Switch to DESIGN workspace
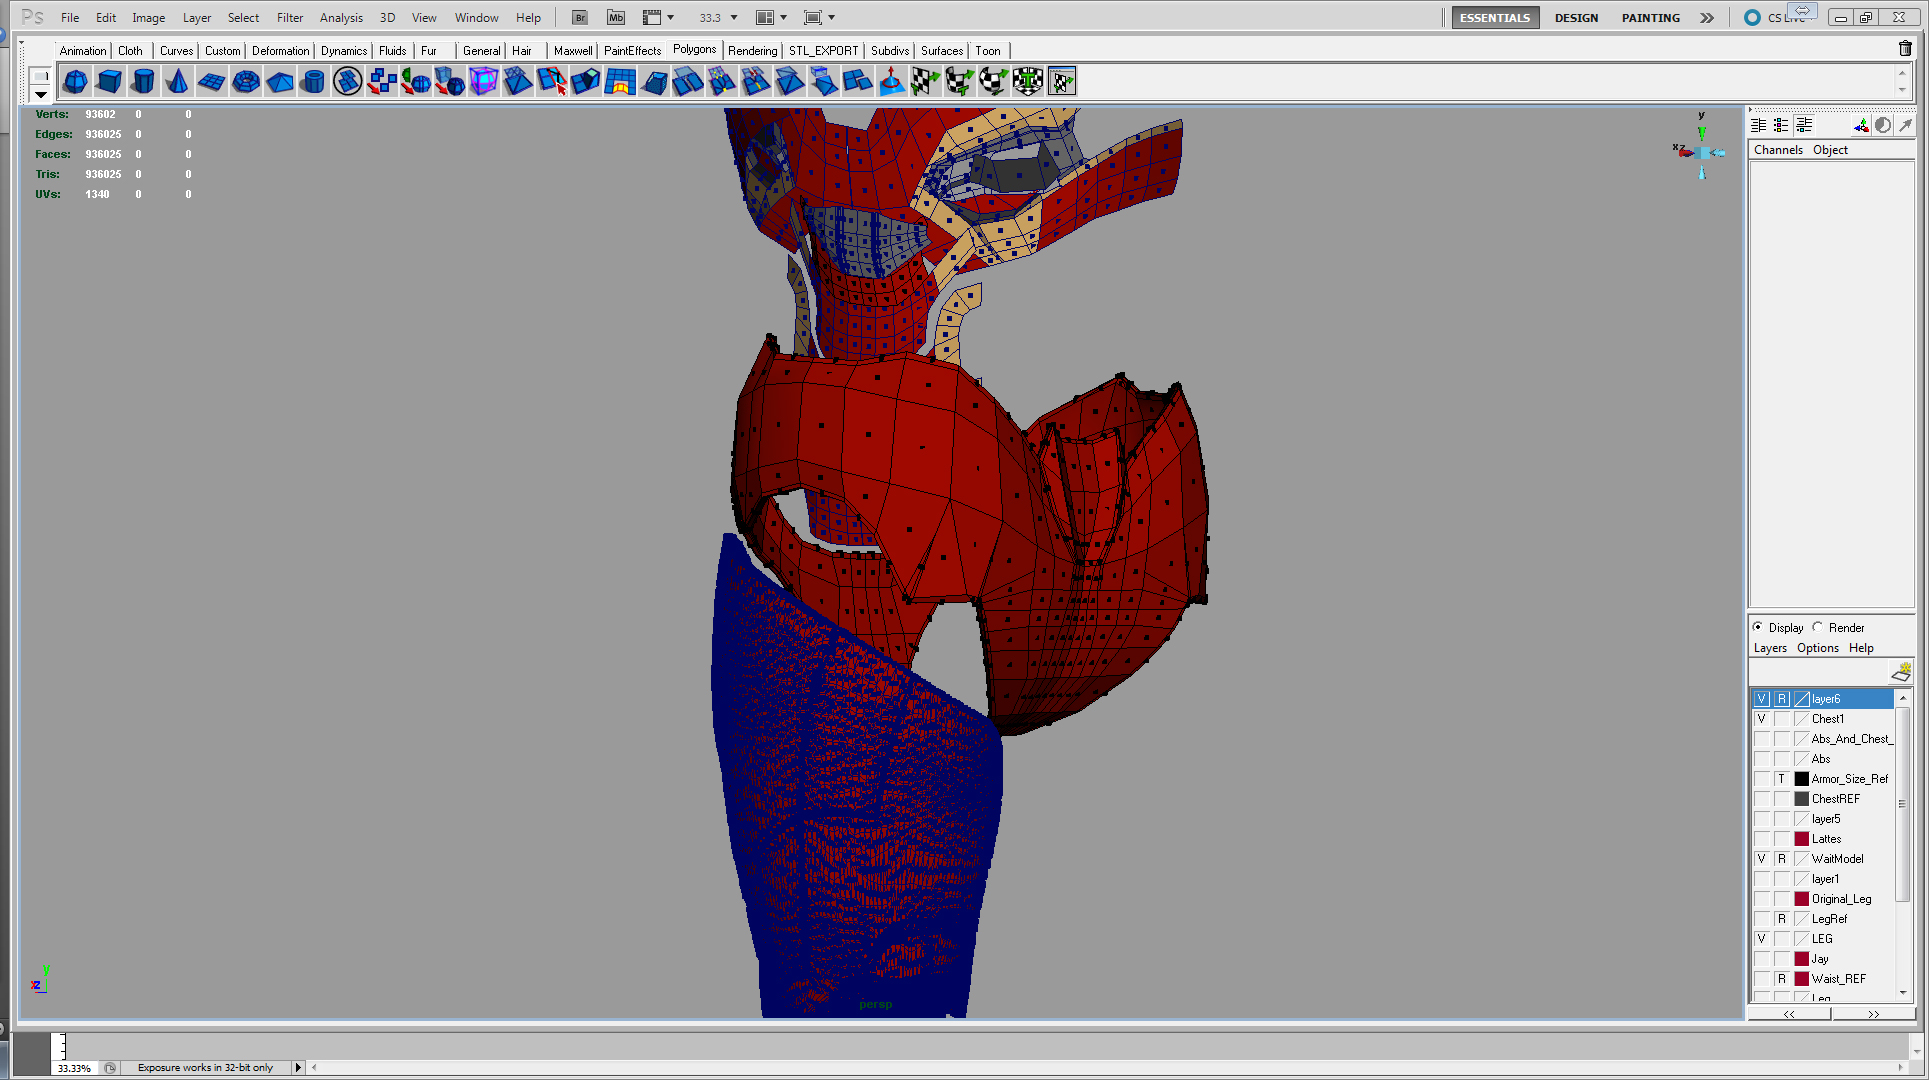The width and height of the screenshot is (1929, 1080). tap(1576, 17)
